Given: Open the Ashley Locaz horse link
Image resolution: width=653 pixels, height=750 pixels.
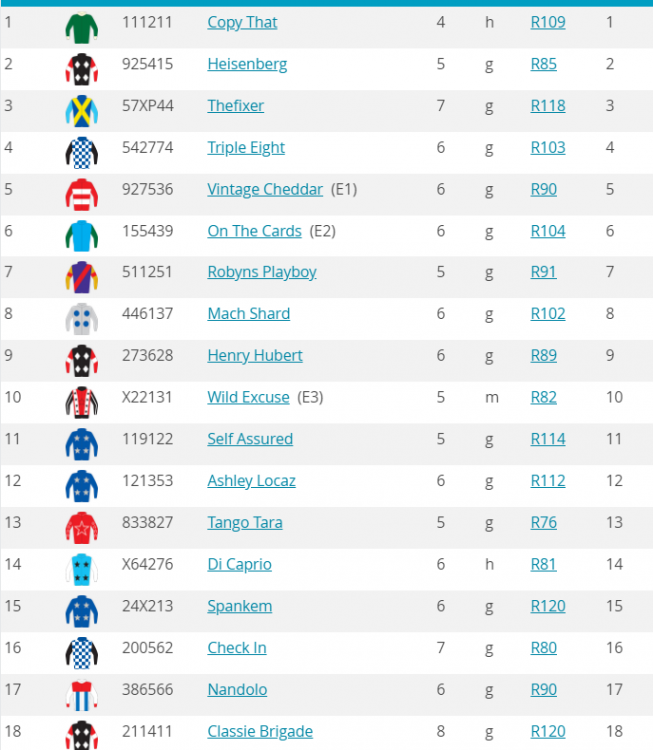Looking at the screenshot, I should [251, 481].
